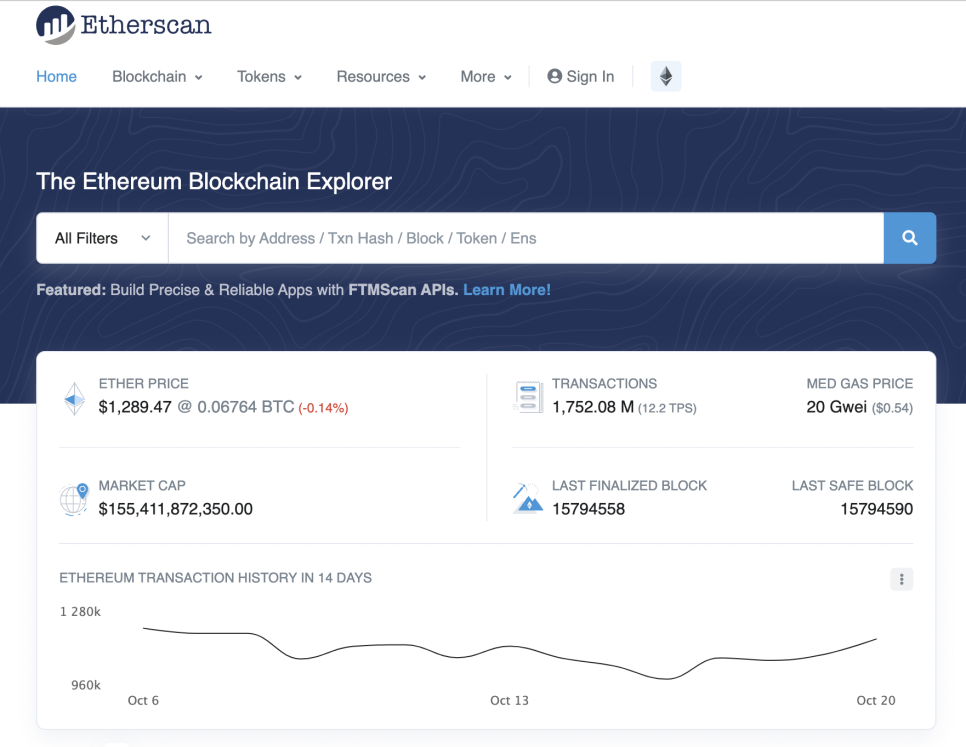Focus the address search input field
Image resolution: width=966 pixels, height=747 pixels.
point(526,238)
